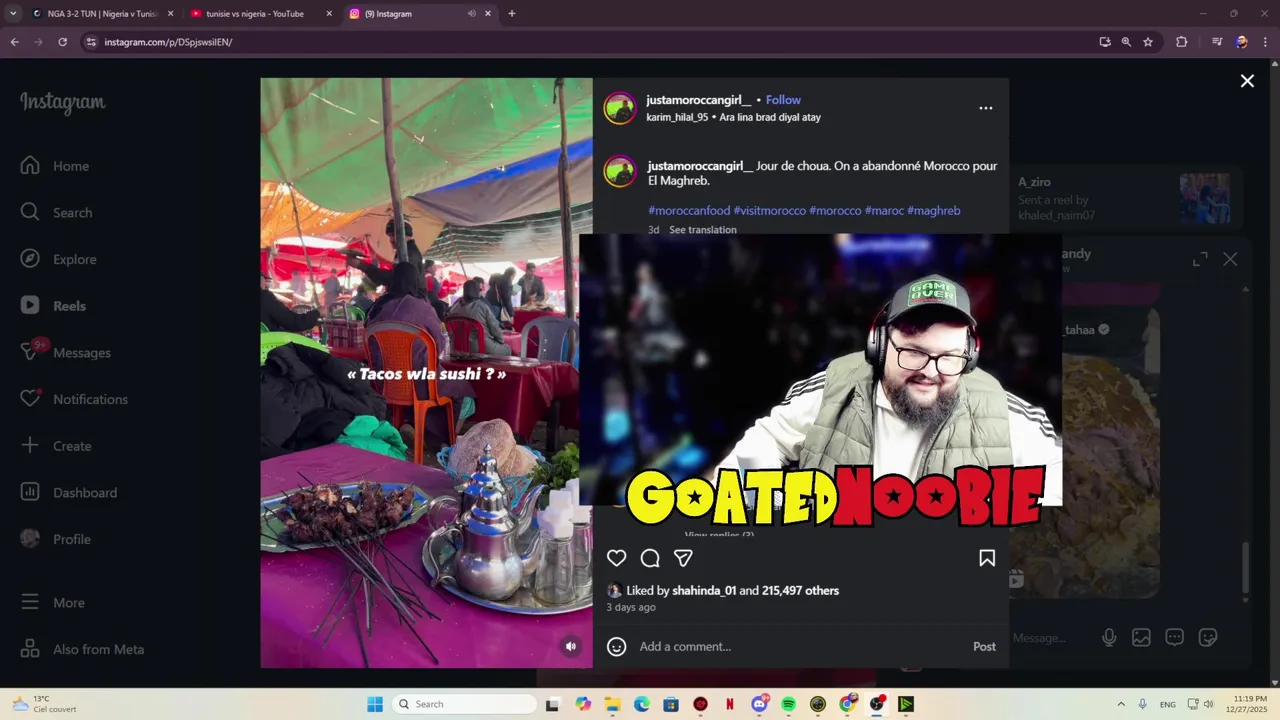This screenshot has height=720, width=1280.
Task: Open the tab search dropdown arrow
Action: pos(13,14)
